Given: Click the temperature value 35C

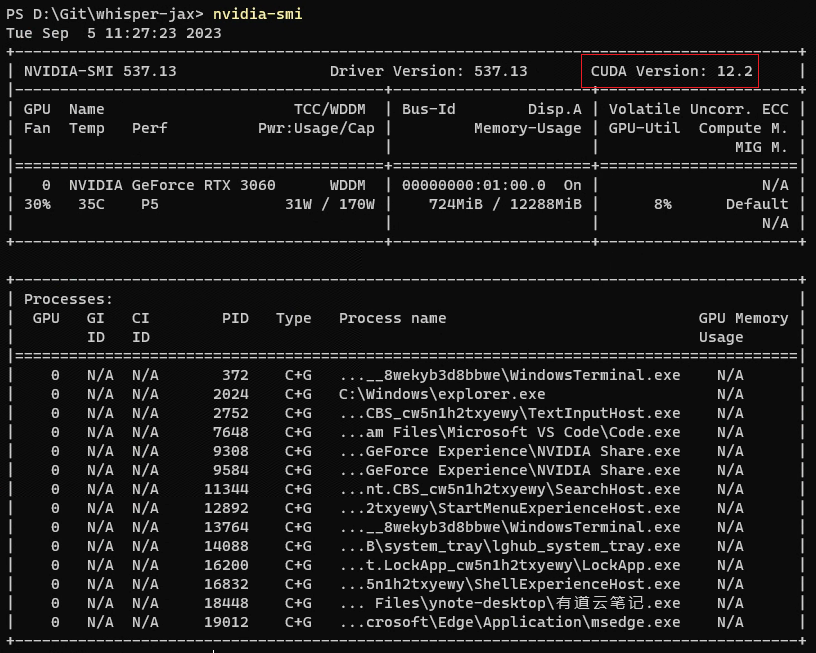Looking at the screenshot, I should (91, 204).
